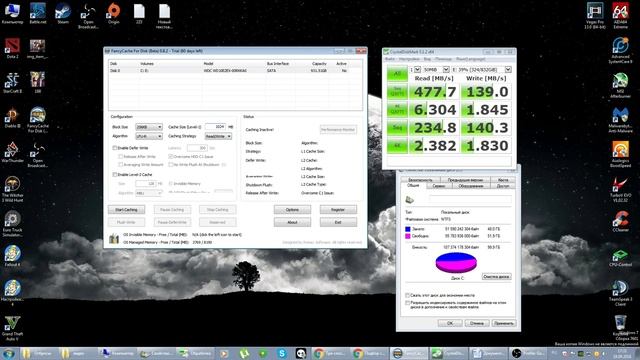The height and width of the screenshot is (360, 640).
Task: Open the Battle.net desktop shortcut
Action: [38, 13]
